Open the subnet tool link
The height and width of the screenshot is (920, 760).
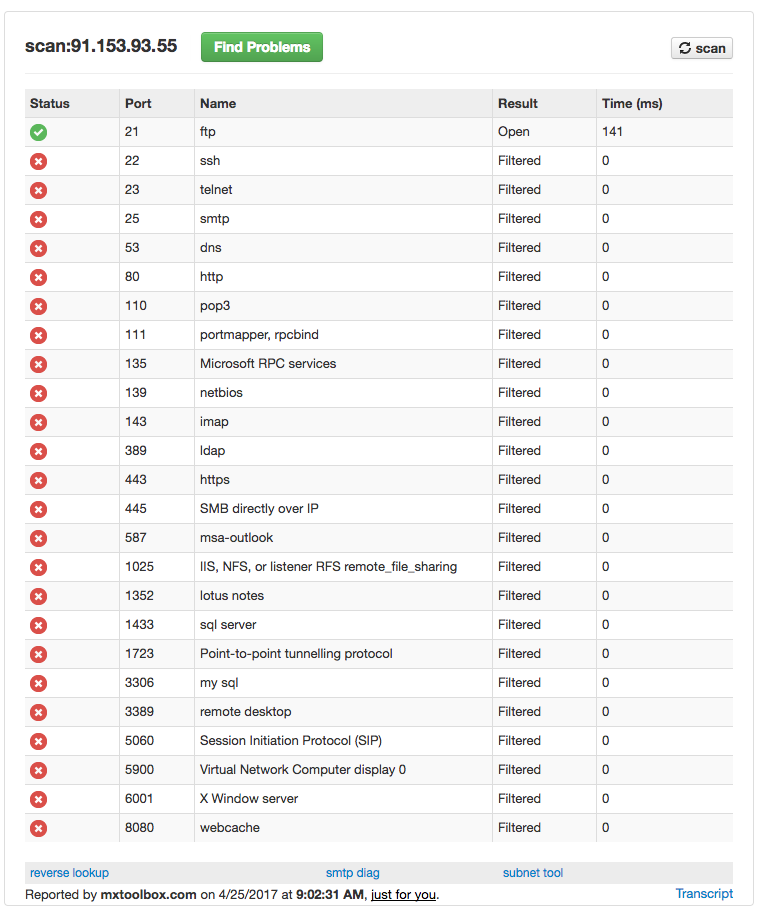(x=532, y=873)
